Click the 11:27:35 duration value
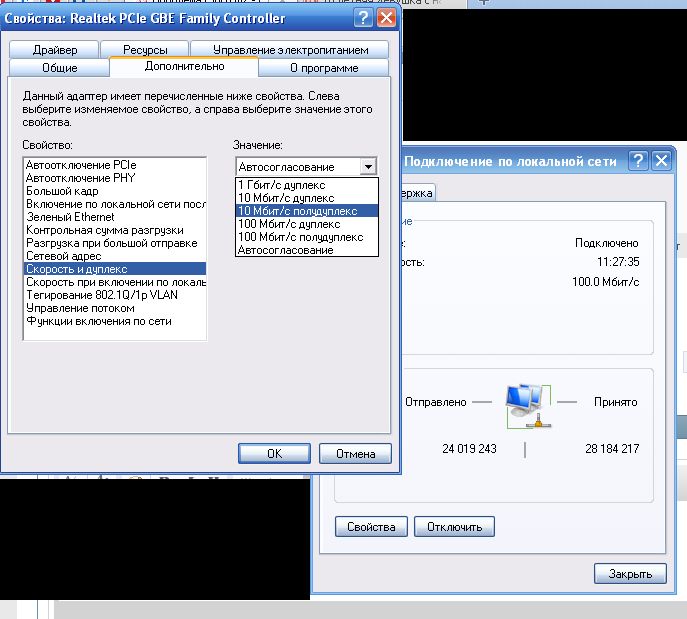 pyautogui.click(x=618, y=262)
